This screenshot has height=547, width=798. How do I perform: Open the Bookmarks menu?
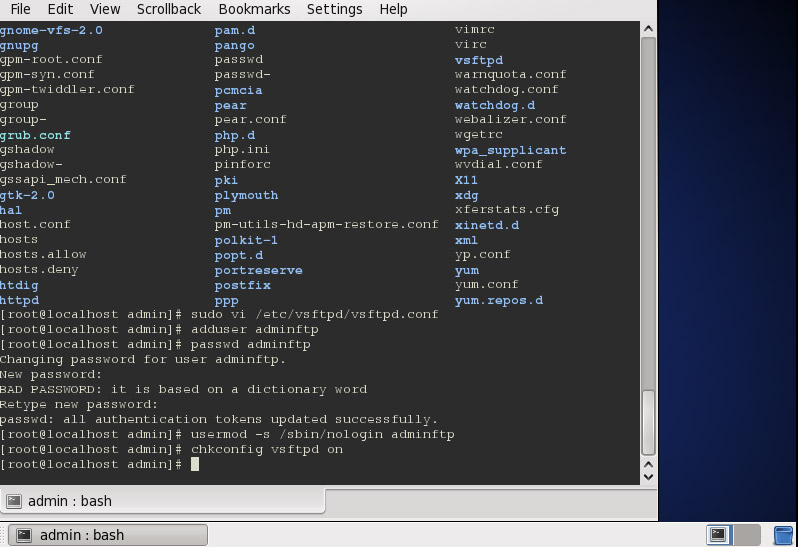click(x=254, y=9)
